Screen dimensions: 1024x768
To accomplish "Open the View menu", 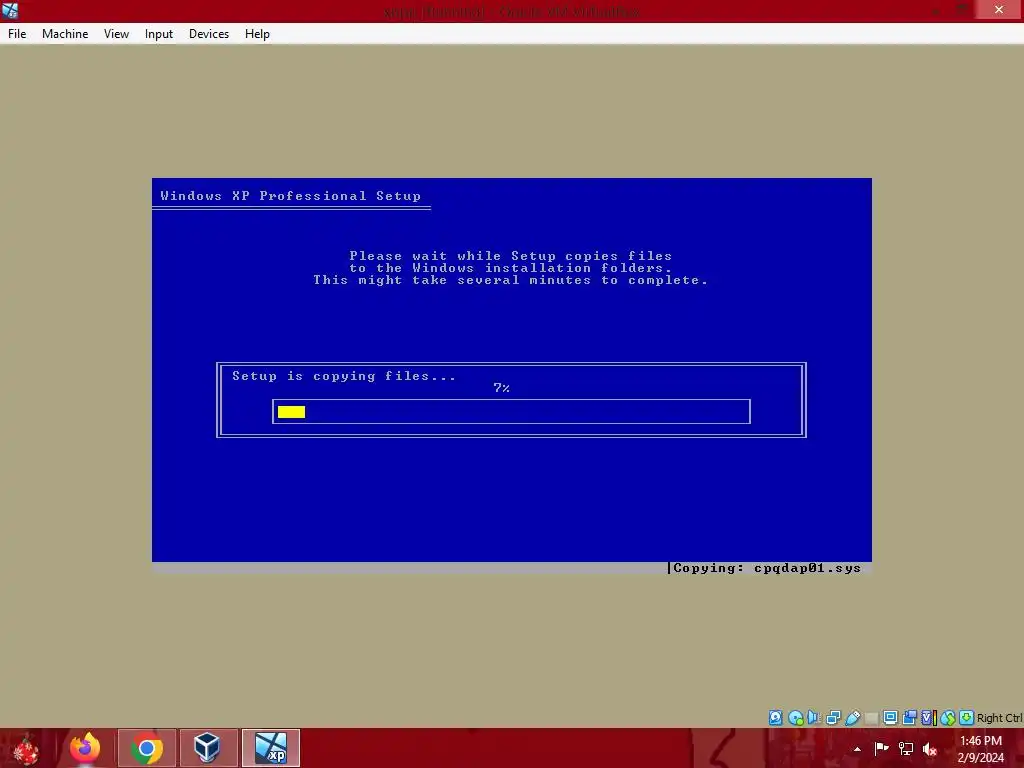I will (116, 34).
